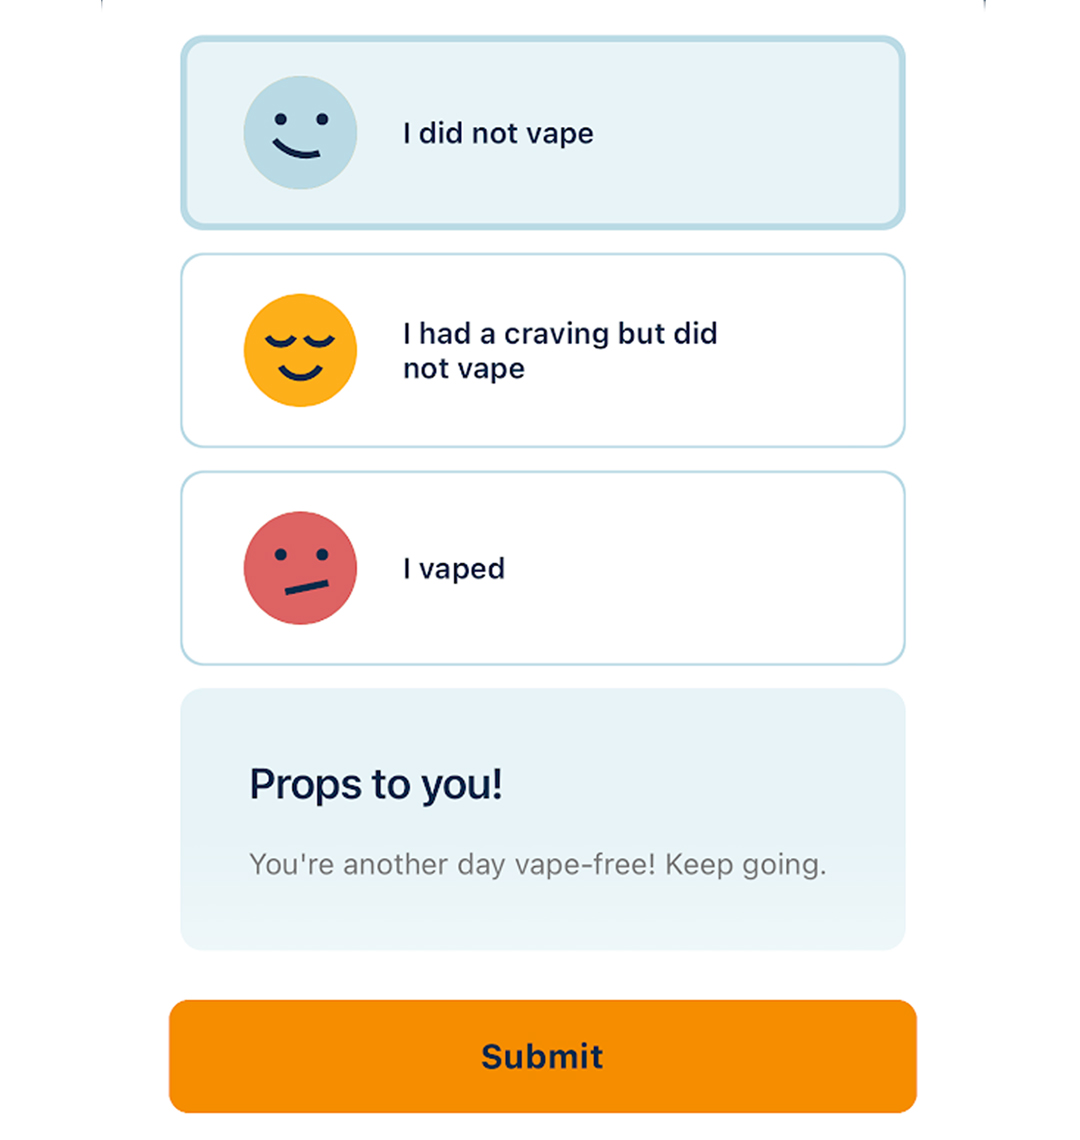Tap the "I vaped" text label
The image size is (1080, 1140).
(454, 568)
